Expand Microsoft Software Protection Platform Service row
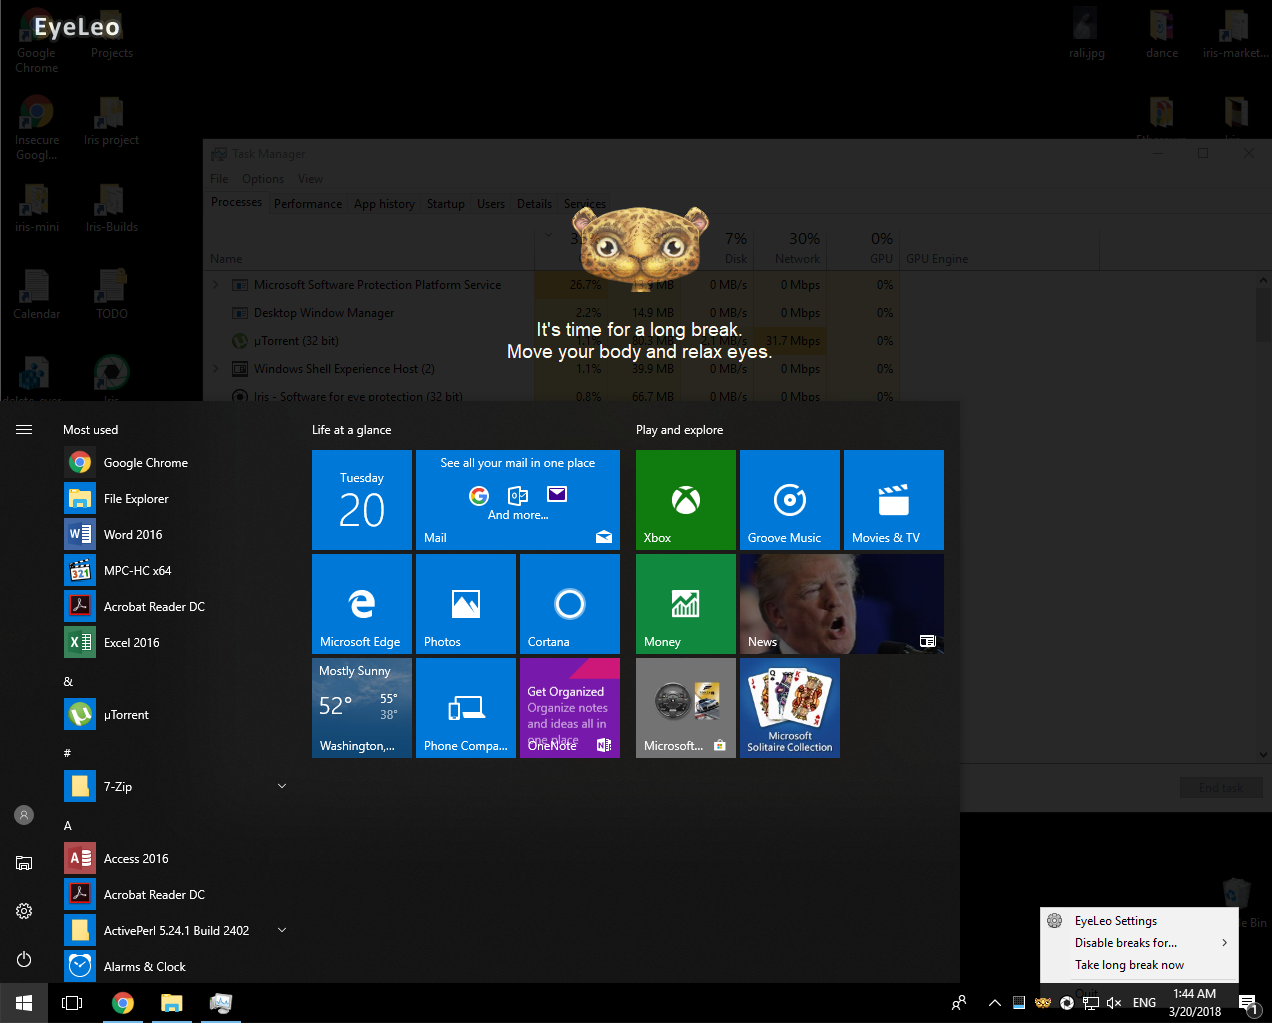The width and height of the screenshot is (1272, 1023). 216,285
